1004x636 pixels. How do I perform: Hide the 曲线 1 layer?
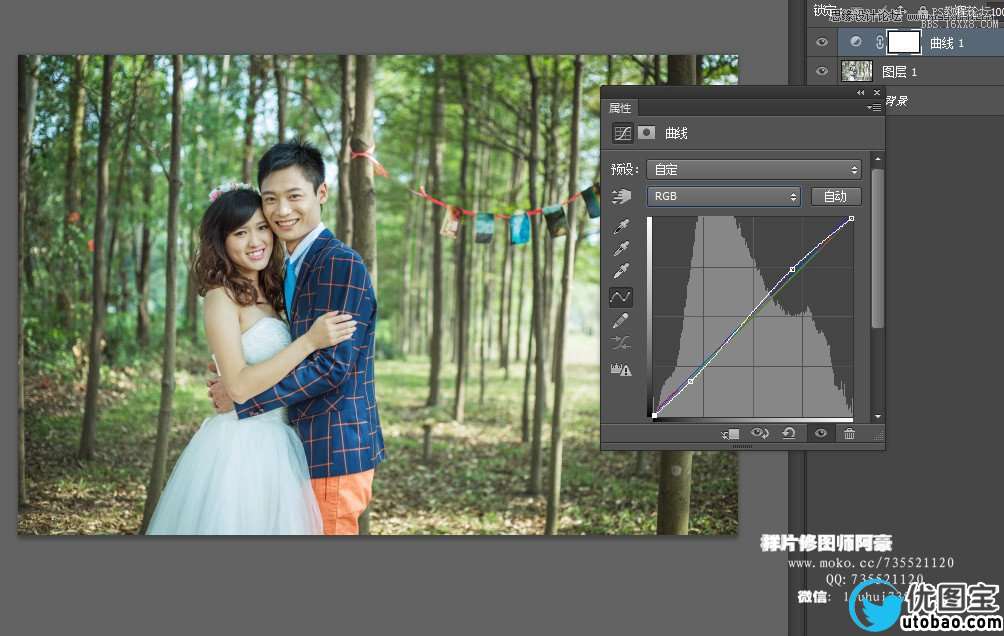coord(822,42)
